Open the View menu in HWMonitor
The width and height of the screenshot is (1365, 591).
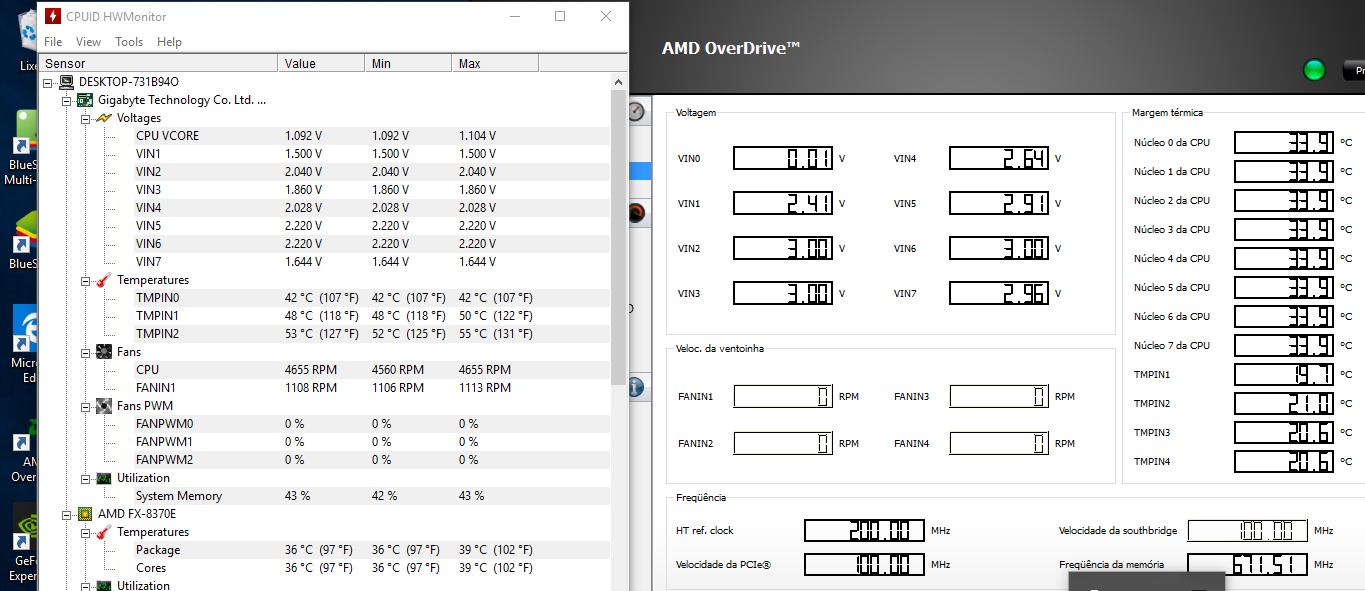point(88,42)
